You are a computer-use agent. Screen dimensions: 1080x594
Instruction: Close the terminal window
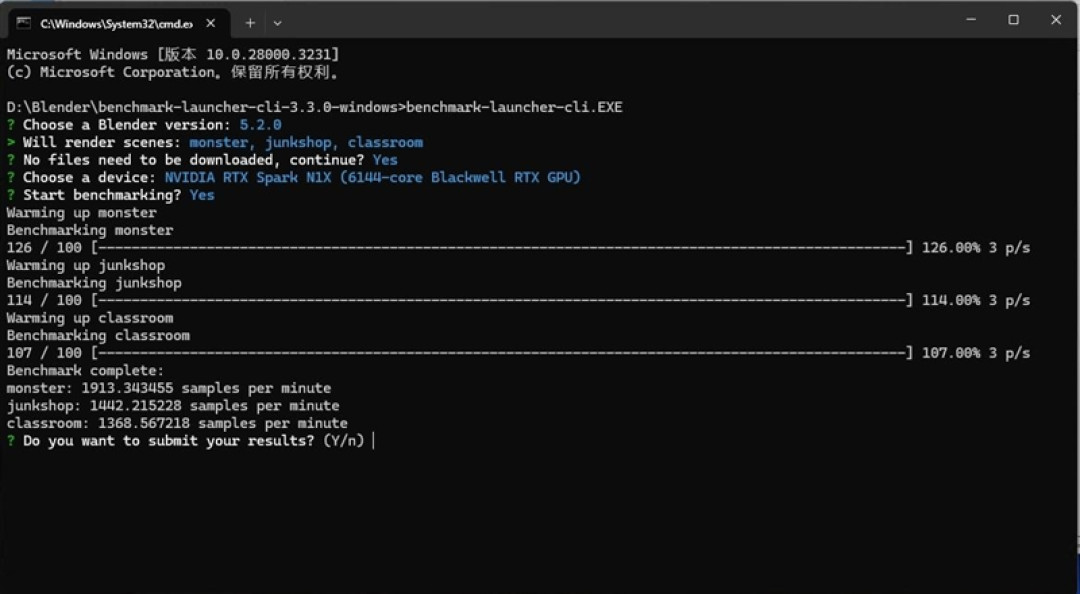point(1055,20)
